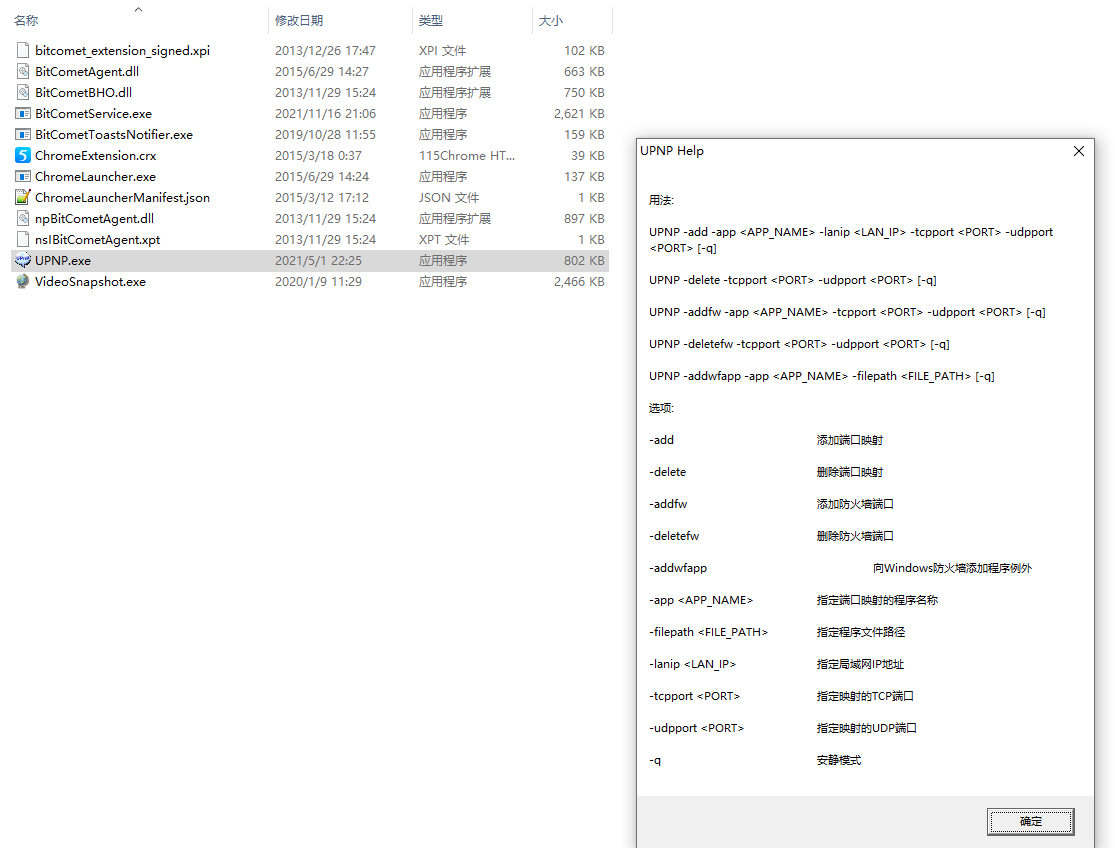This screenshot has width=1115, height=848.
Task: Click the 选项: label in the dialog
Action: click(661, 408)
